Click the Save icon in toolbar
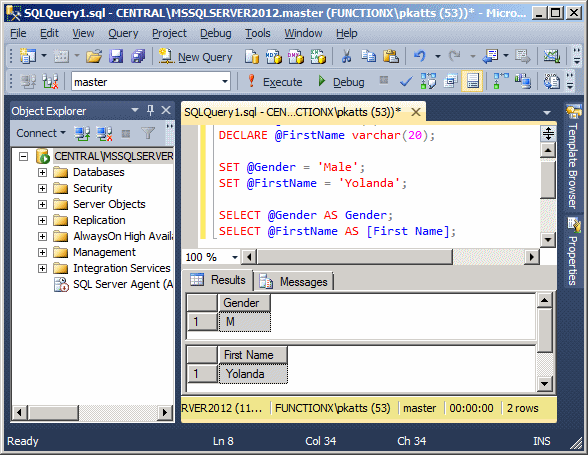The image size is (588, 455). [116, 56]
